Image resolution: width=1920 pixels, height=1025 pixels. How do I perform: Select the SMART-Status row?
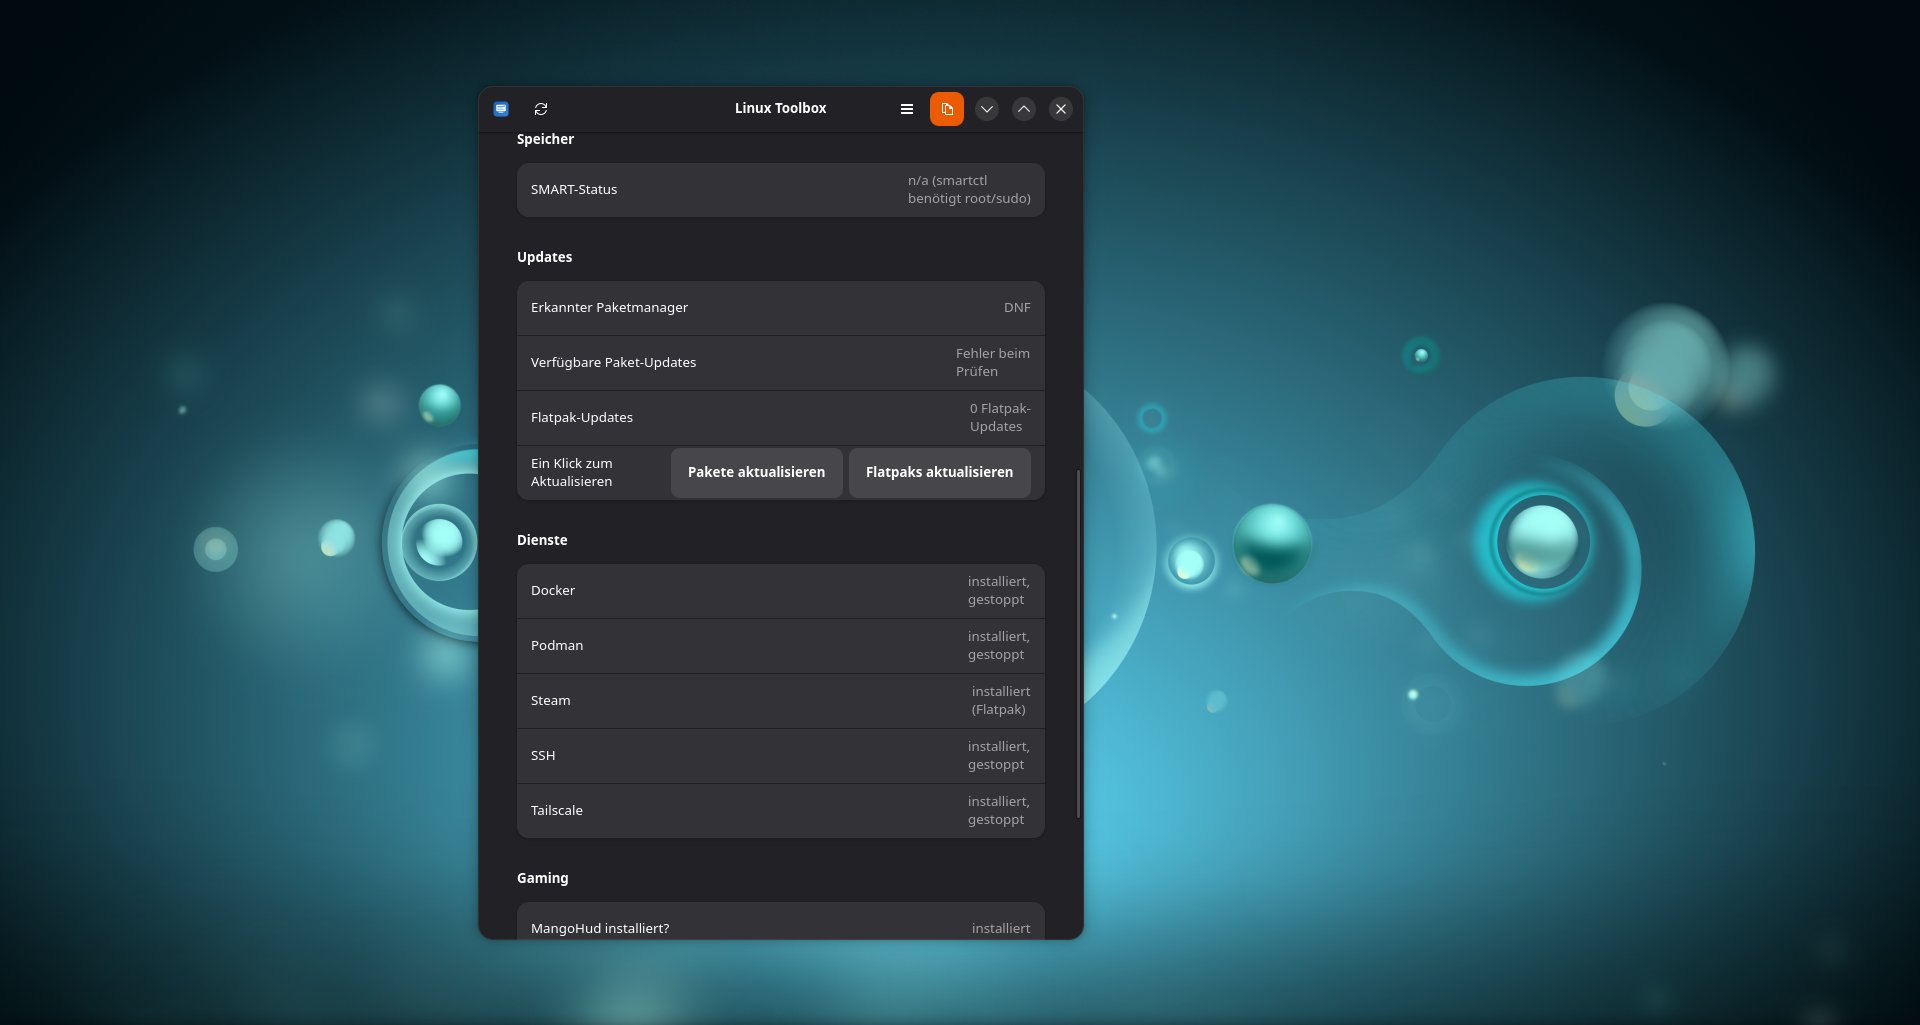click(781, 190)
